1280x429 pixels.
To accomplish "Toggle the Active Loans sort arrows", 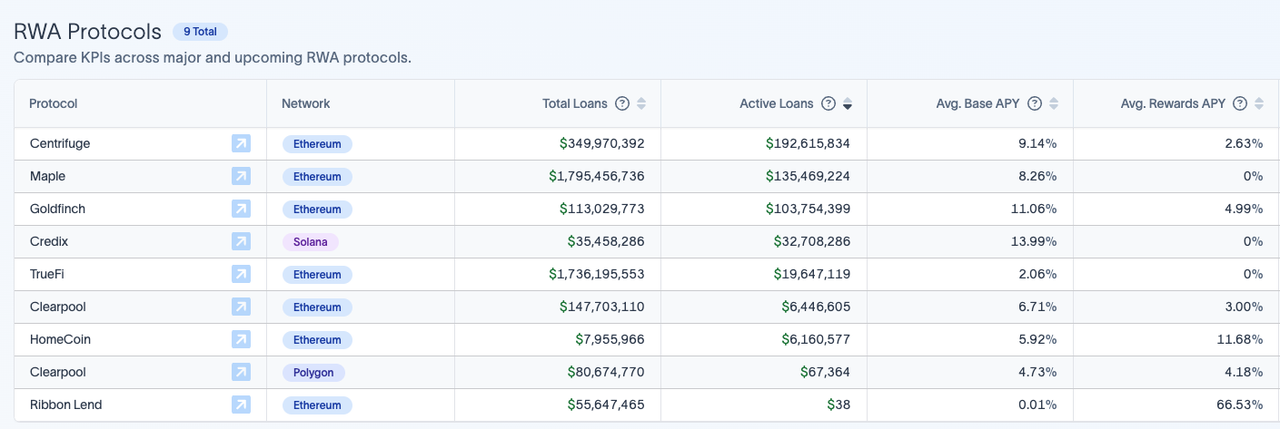I will click(x=848, y=104).
